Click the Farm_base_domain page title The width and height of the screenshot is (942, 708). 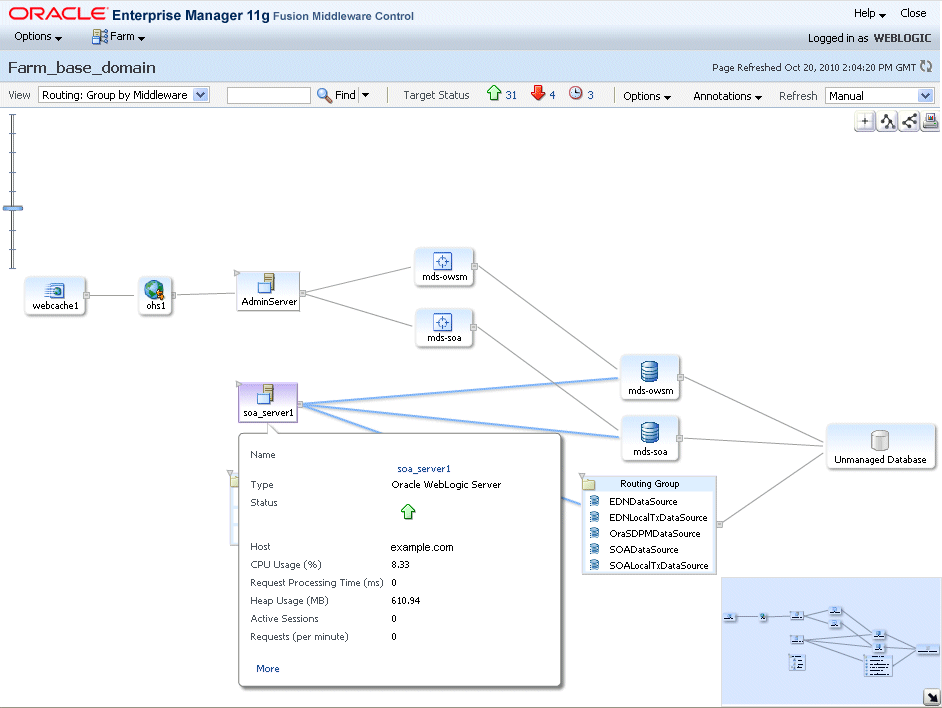(x=82, y=67)
